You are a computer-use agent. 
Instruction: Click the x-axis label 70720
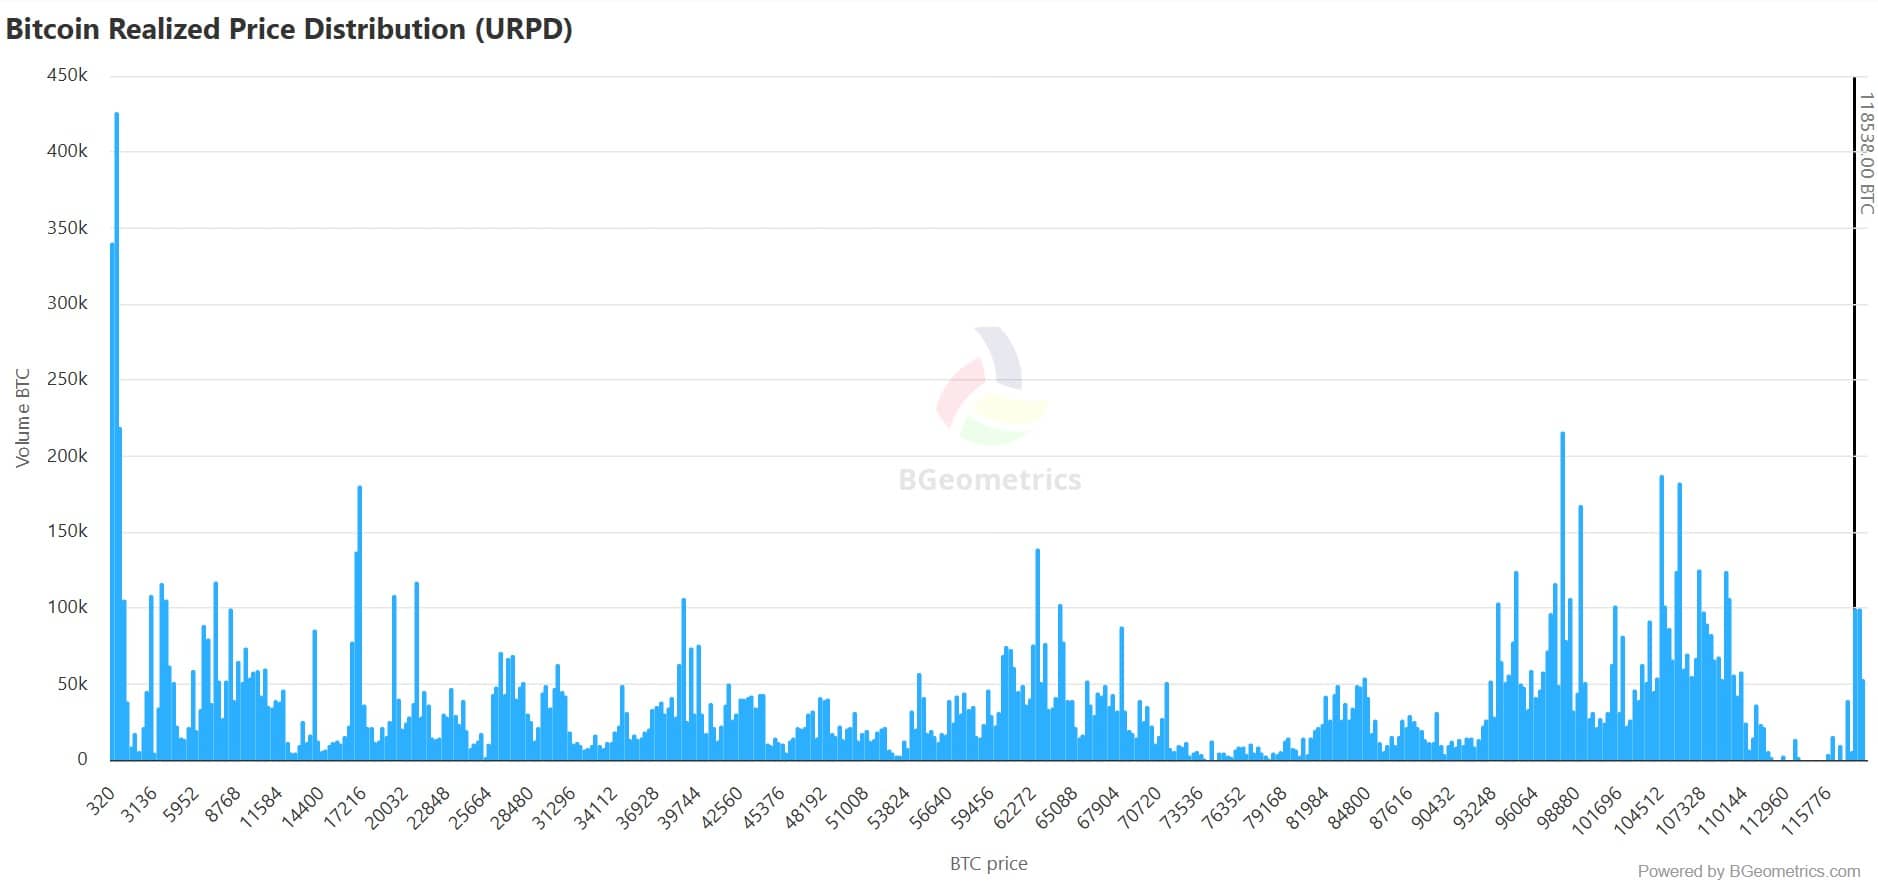(1139, 808)
